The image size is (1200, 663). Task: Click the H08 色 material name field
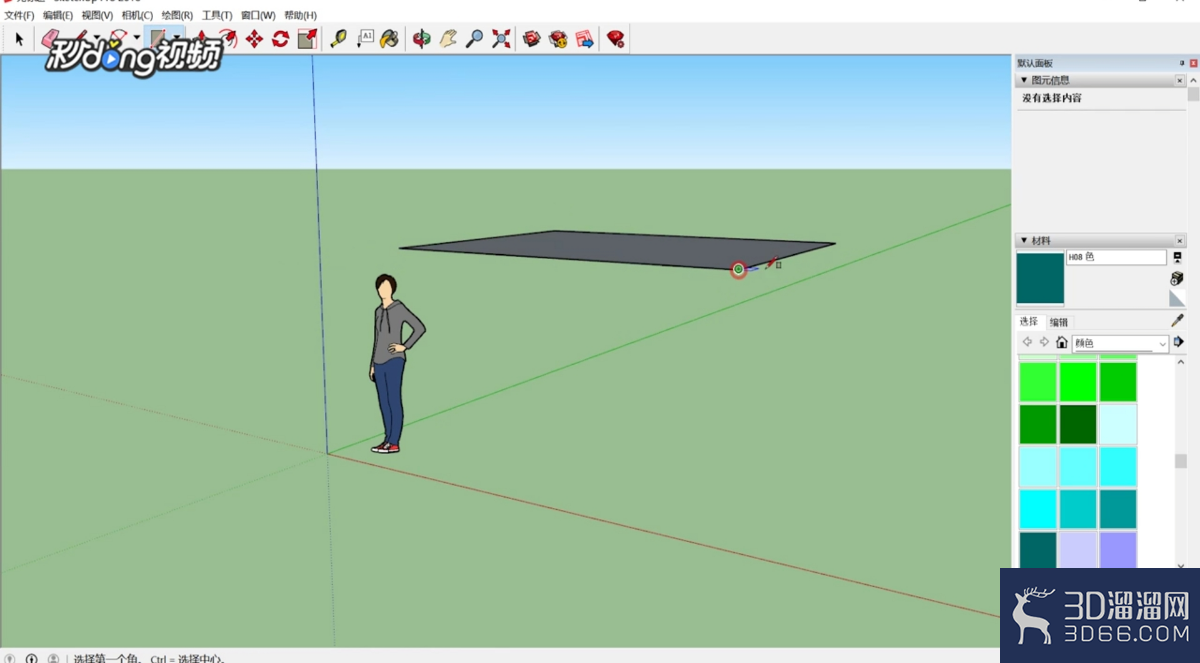(1116, 257)
